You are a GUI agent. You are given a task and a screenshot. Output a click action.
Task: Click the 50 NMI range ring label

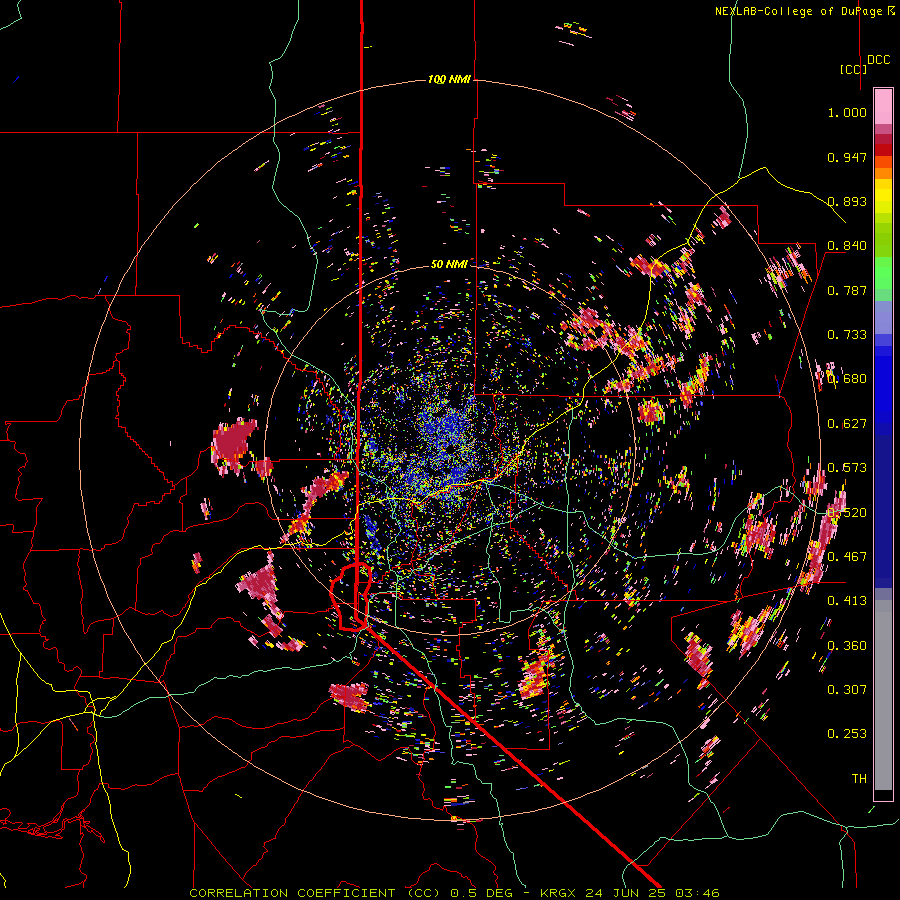click(x=449, y=264)
